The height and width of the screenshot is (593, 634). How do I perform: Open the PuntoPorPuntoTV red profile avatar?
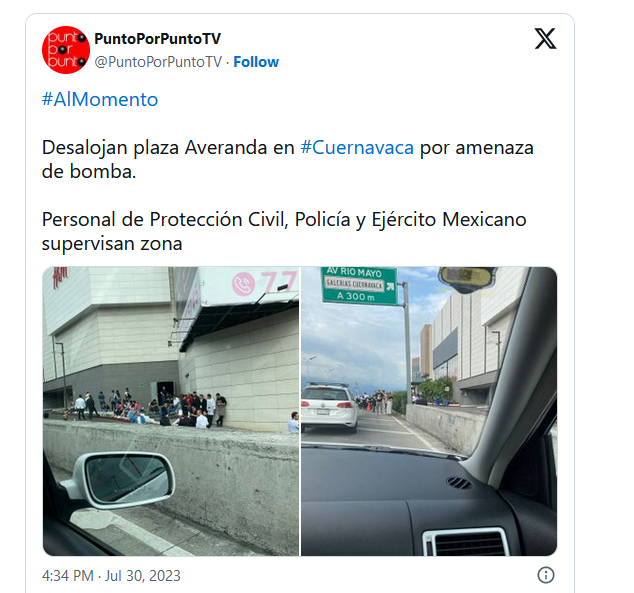pyautogui.click(x=66, y=50)
